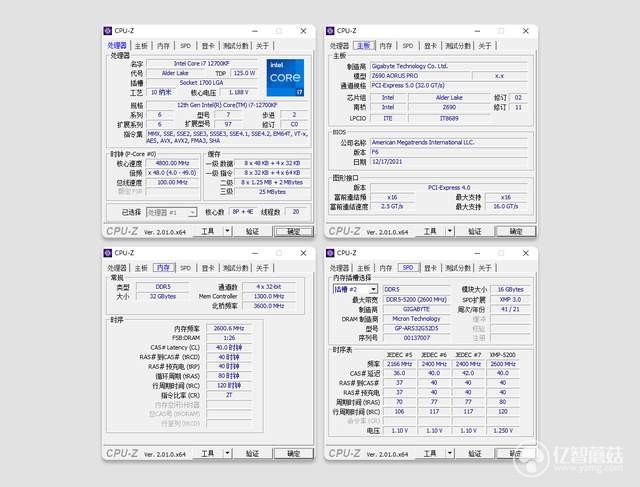
Task: Click level 3 cache value 25 MBytes
Action: (272, 192)
